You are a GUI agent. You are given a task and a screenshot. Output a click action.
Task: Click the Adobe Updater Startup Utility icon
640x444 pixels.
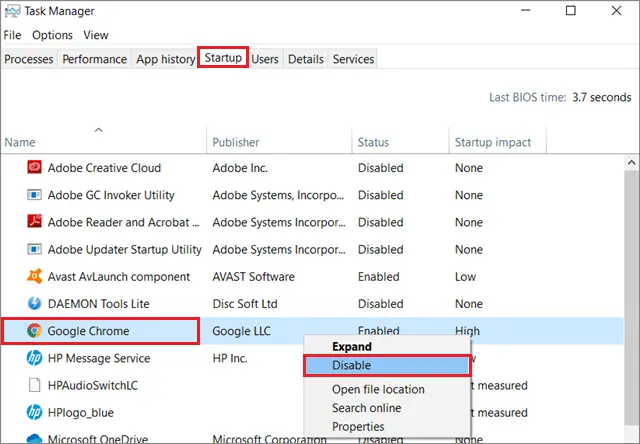pyautogui.click(x=34, y=249)
